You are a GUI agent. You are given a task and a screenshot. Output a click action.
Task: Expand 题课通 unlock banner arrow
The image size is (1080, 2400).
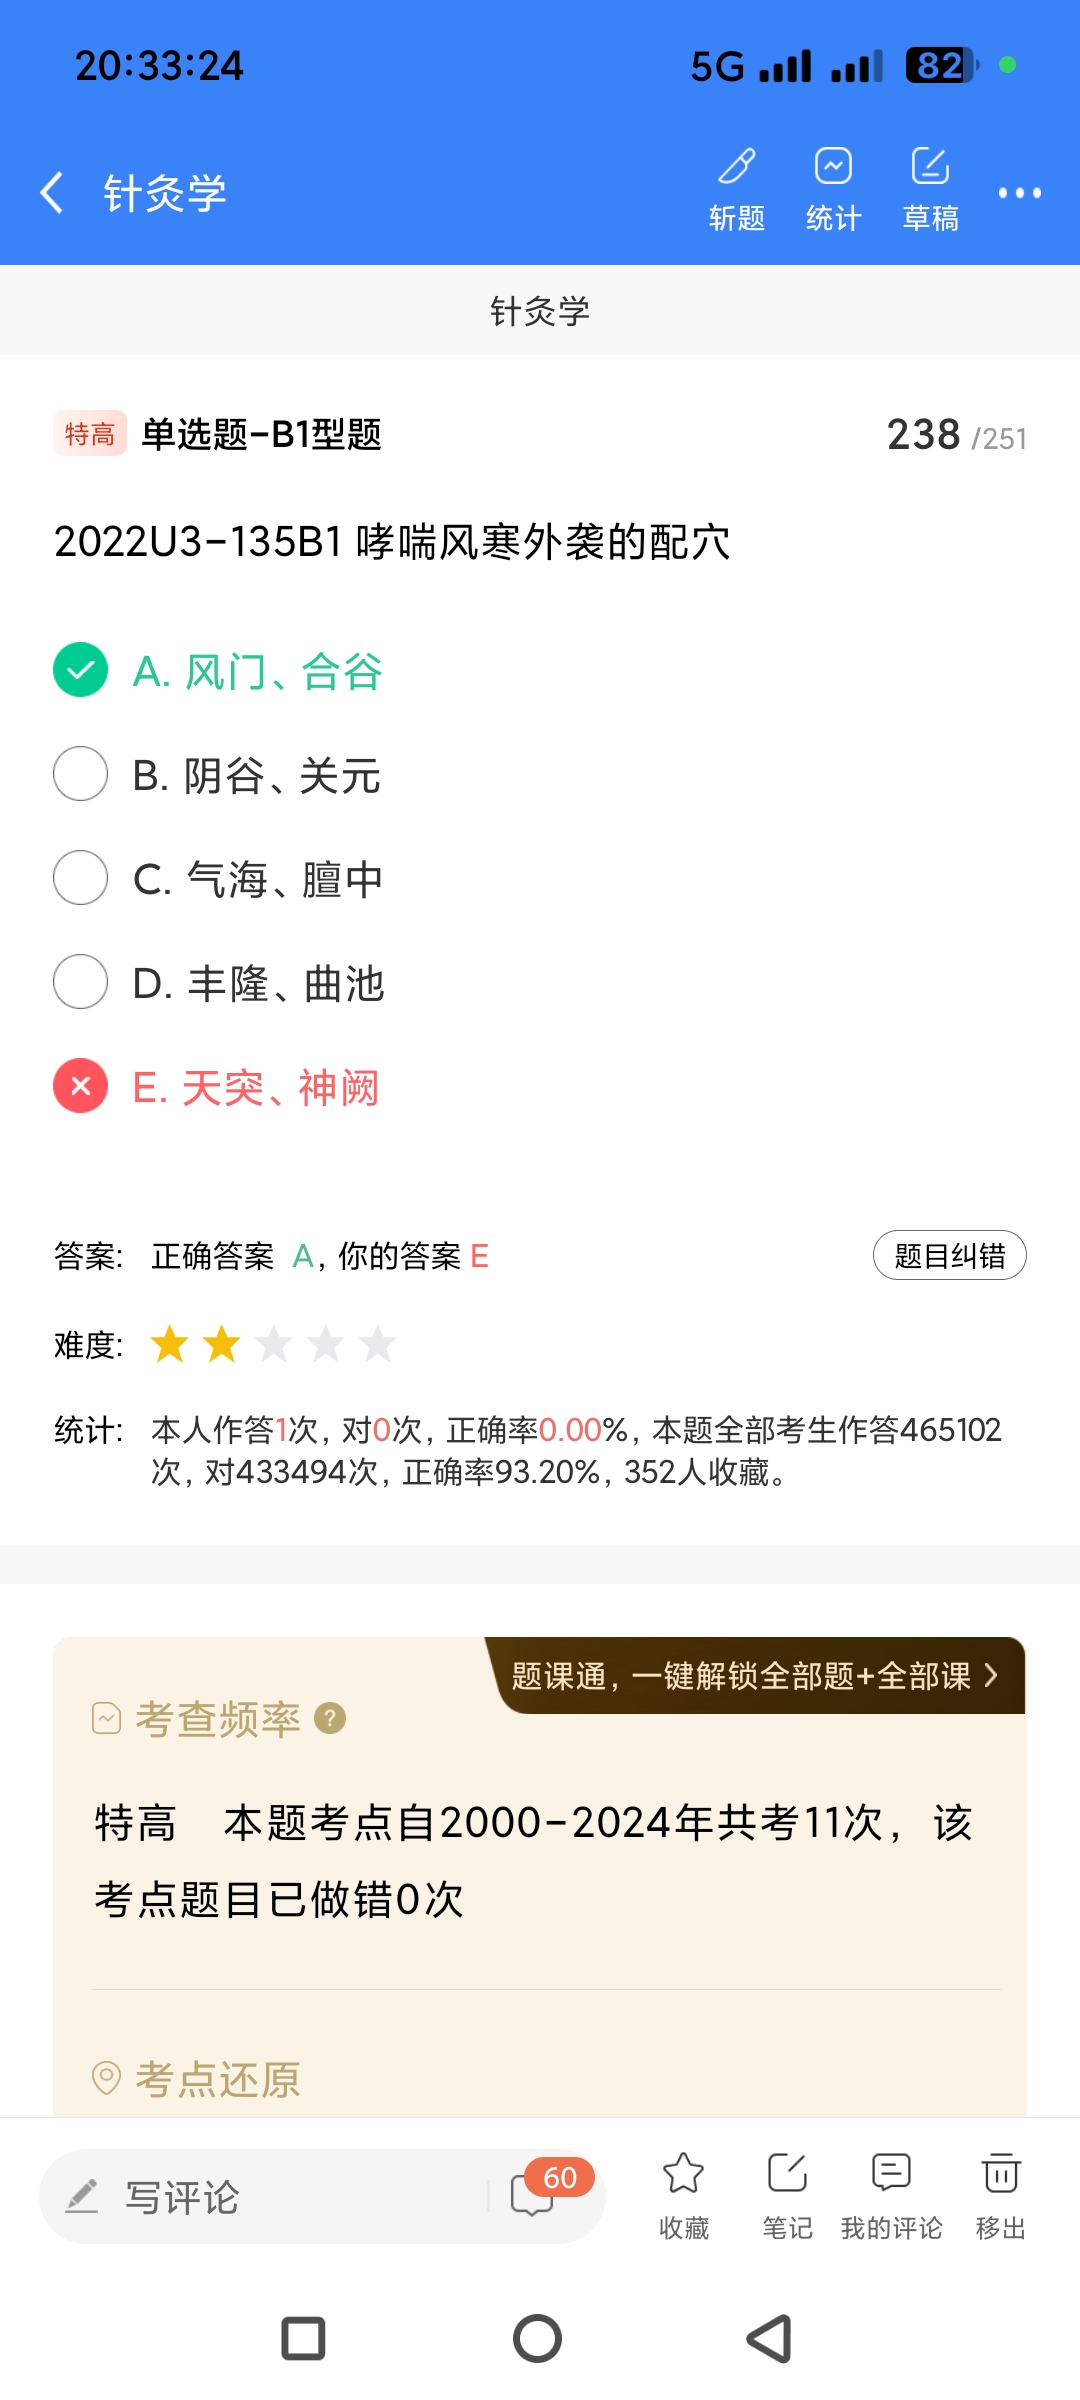tap(990, 1675)
